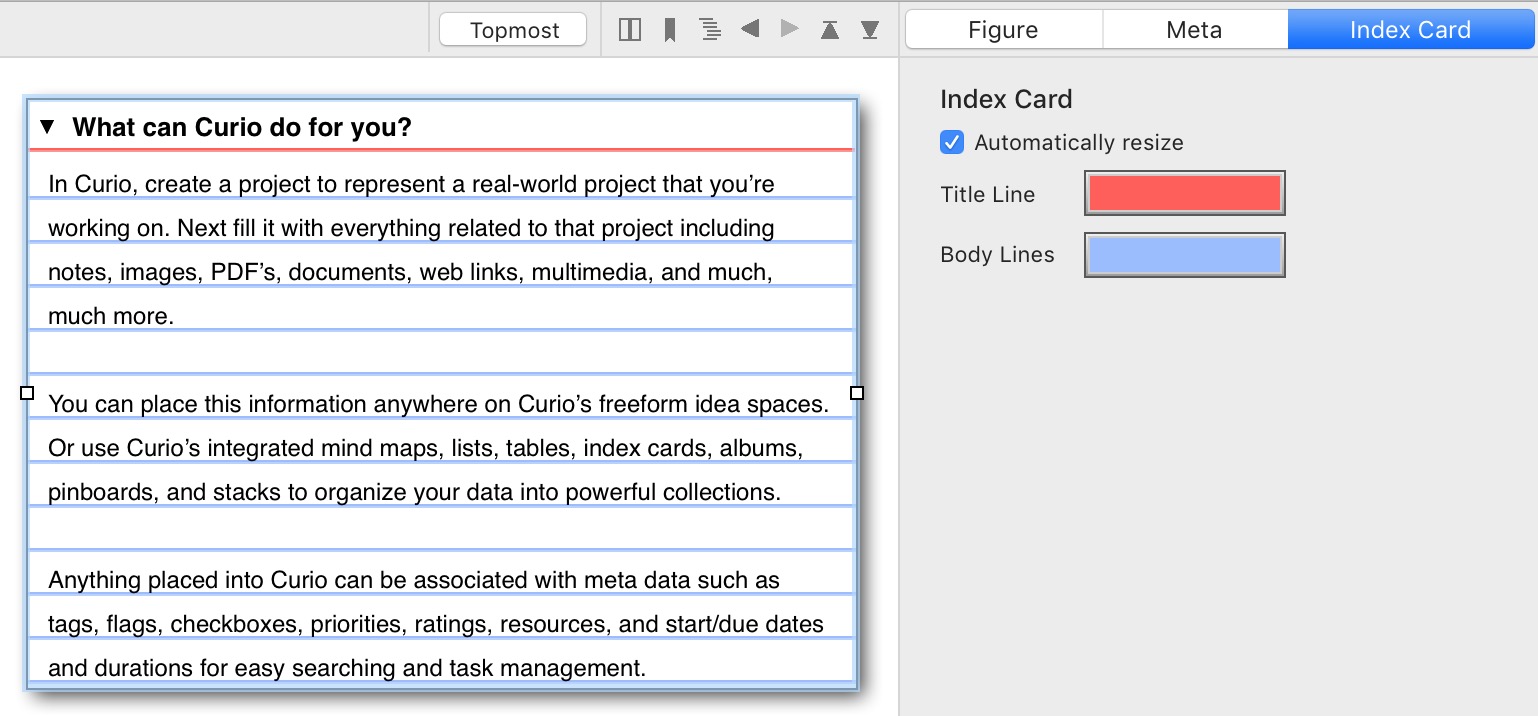Click the line starting "notes, images, PDF's"
This screenshot has height=716, width=1538.
point(410,272)
